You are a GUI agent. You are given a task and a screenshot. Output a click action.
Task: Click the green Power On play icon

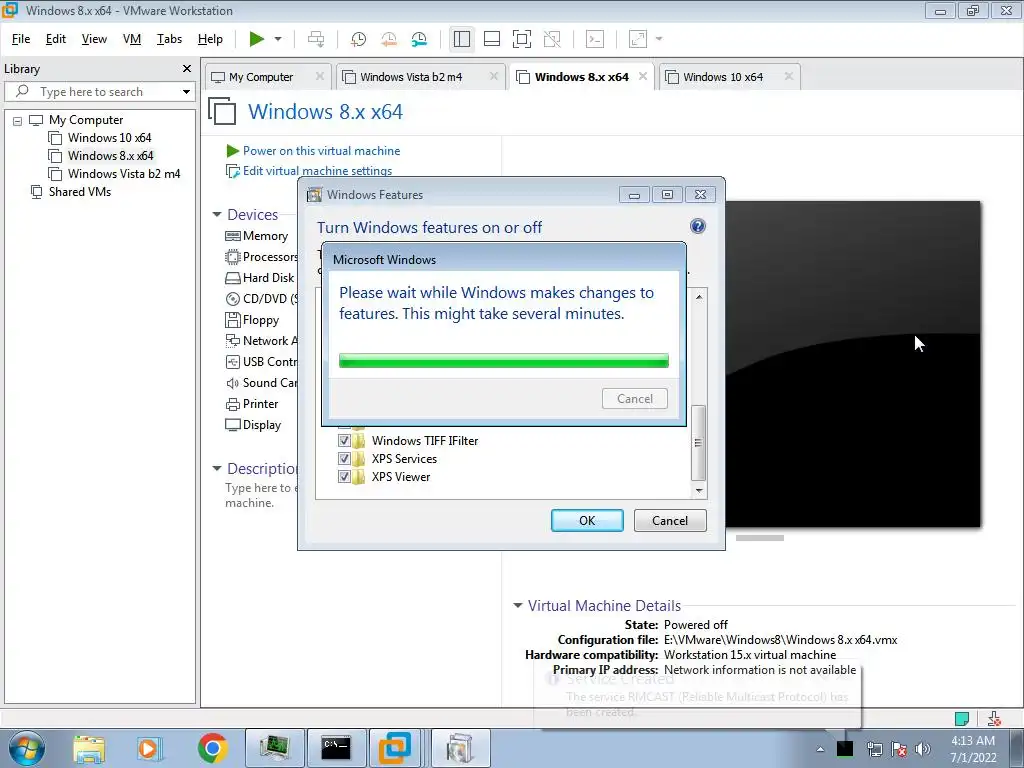257,39
